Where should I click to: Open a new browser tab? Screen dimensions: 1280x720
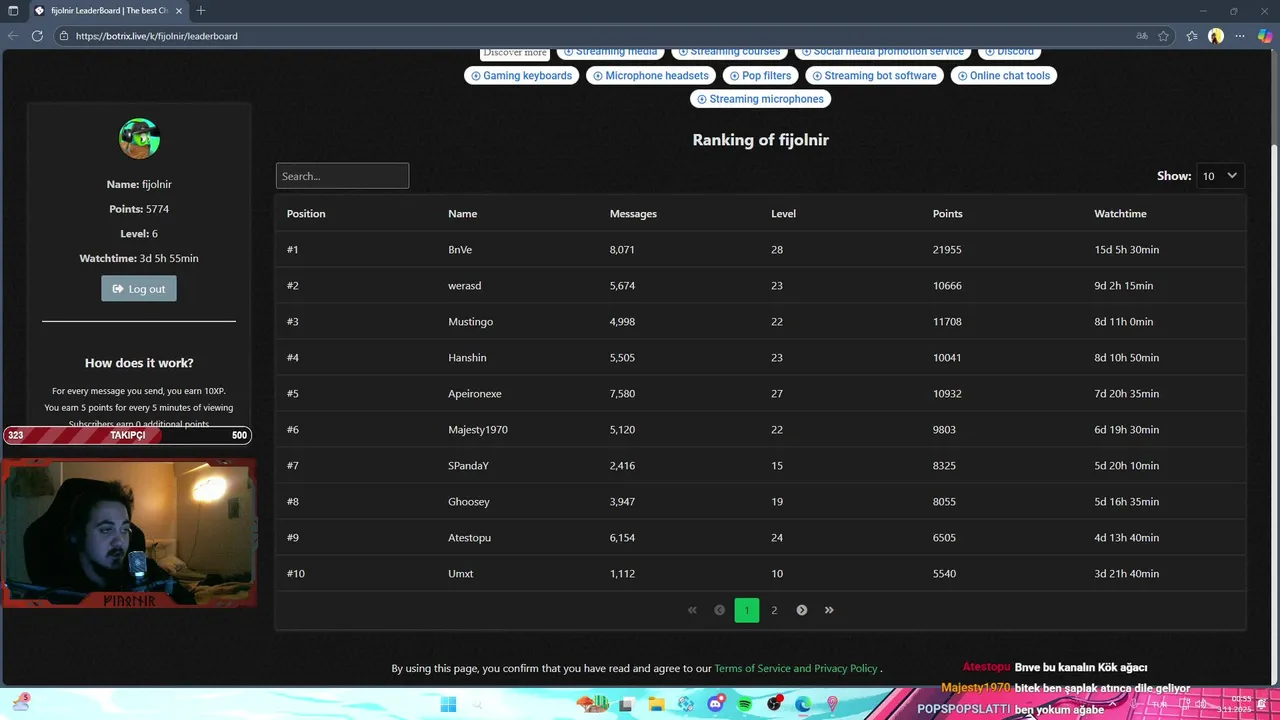pos(201,11)
